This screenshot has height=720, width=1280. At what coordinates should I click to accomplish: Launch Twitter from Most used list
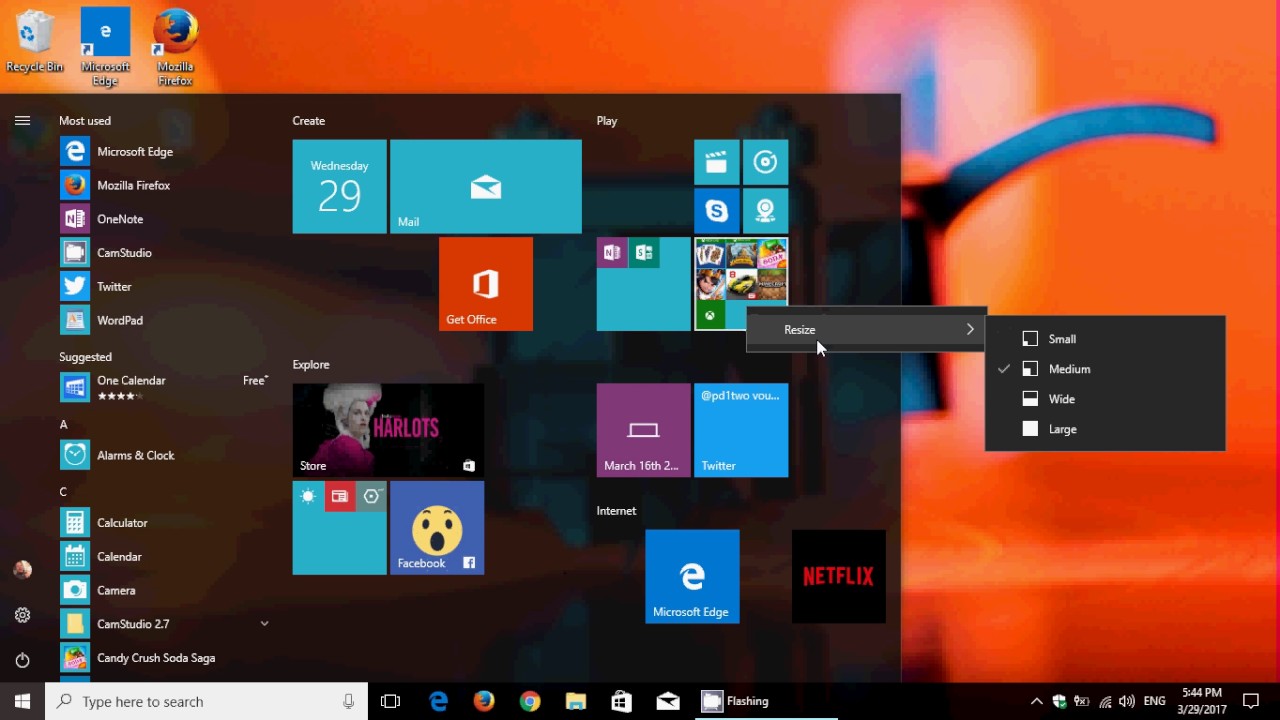pos(165,287)
